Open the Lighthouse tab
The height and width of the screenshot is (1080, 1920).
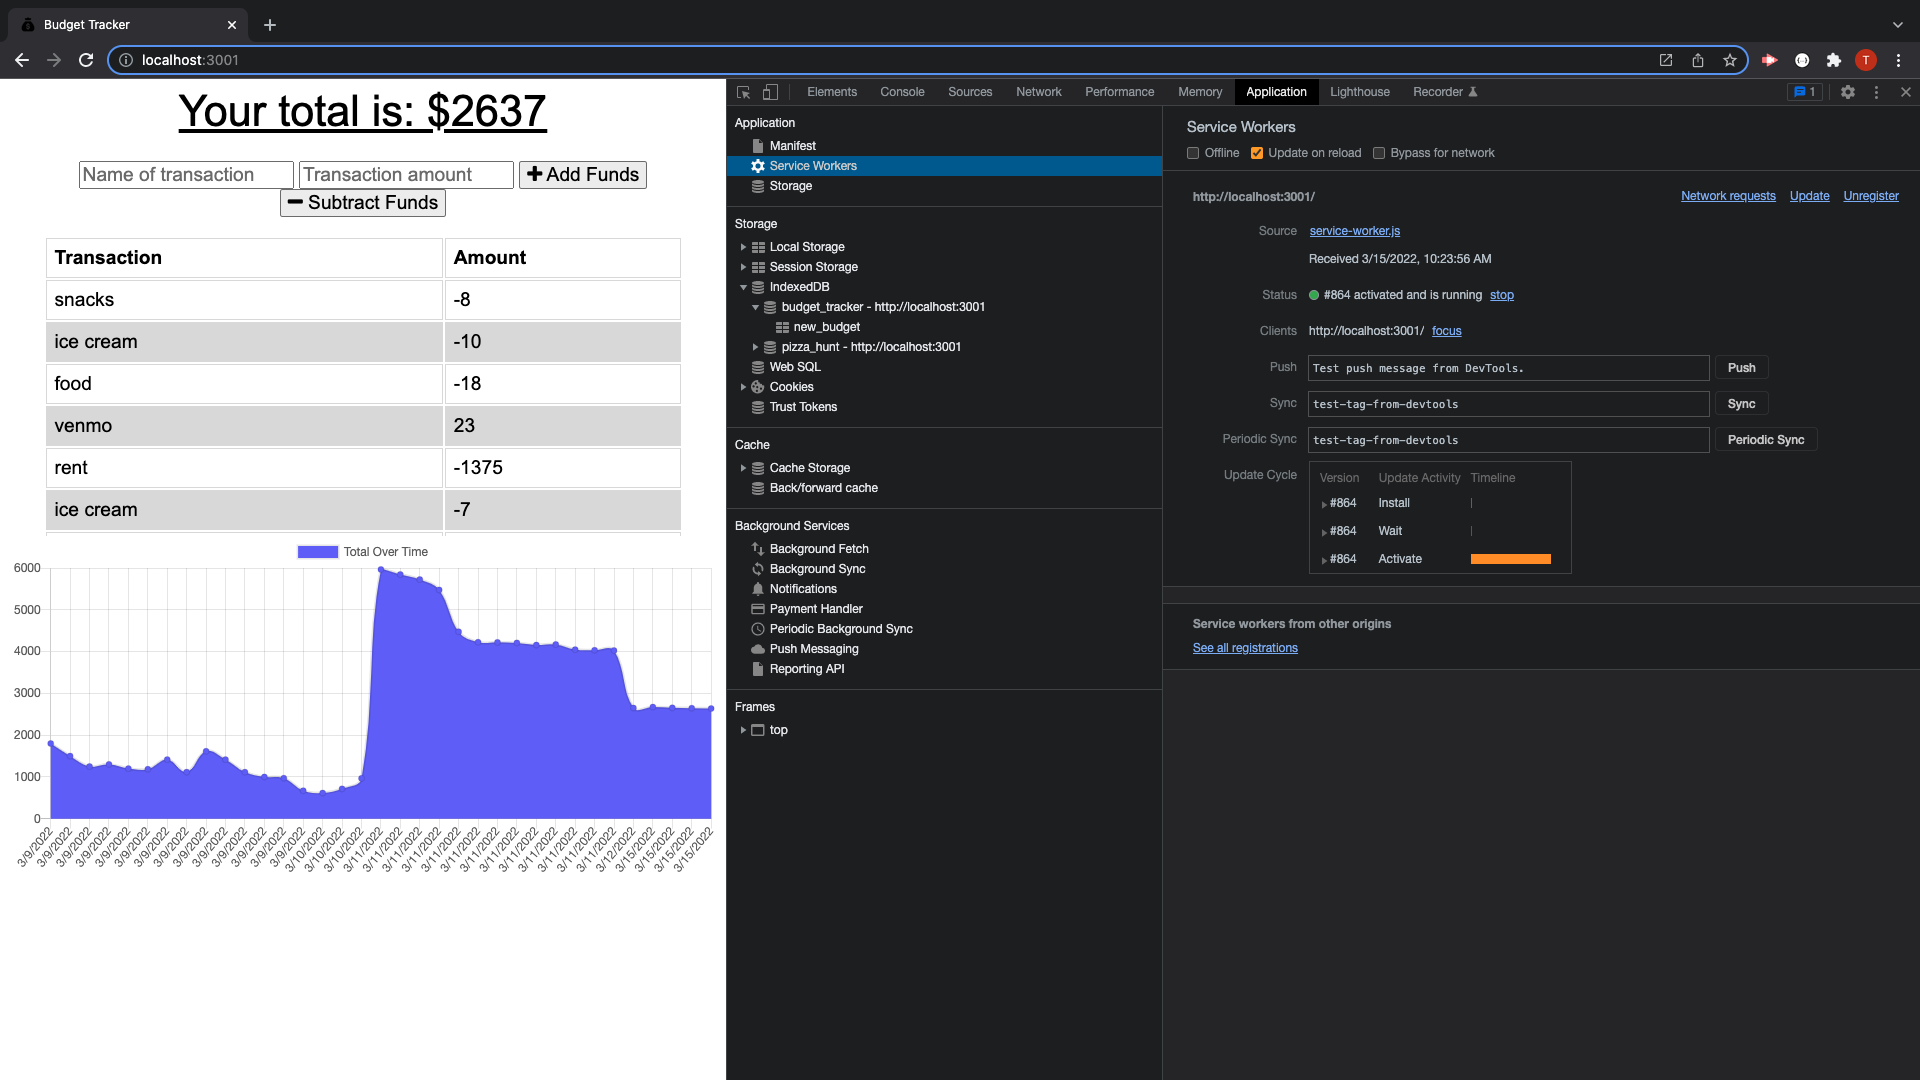tap(1359, 91)
